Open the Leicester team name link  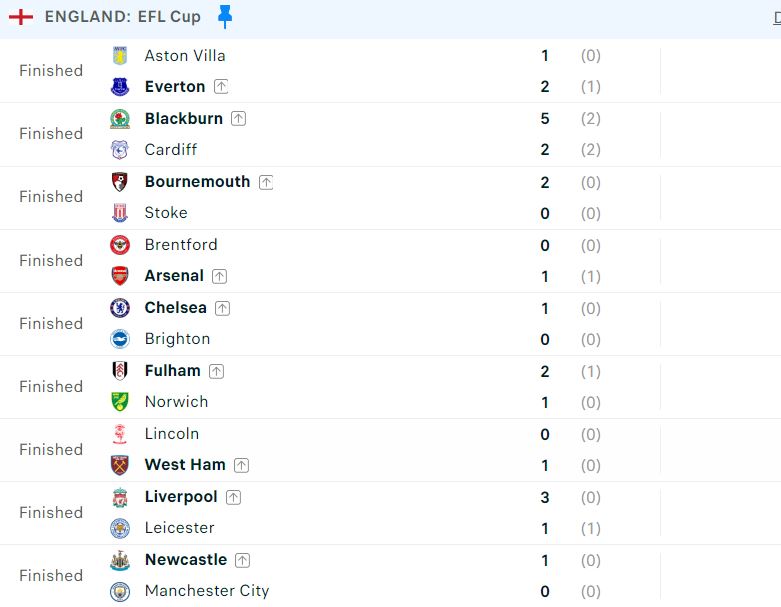pos(179,528)
